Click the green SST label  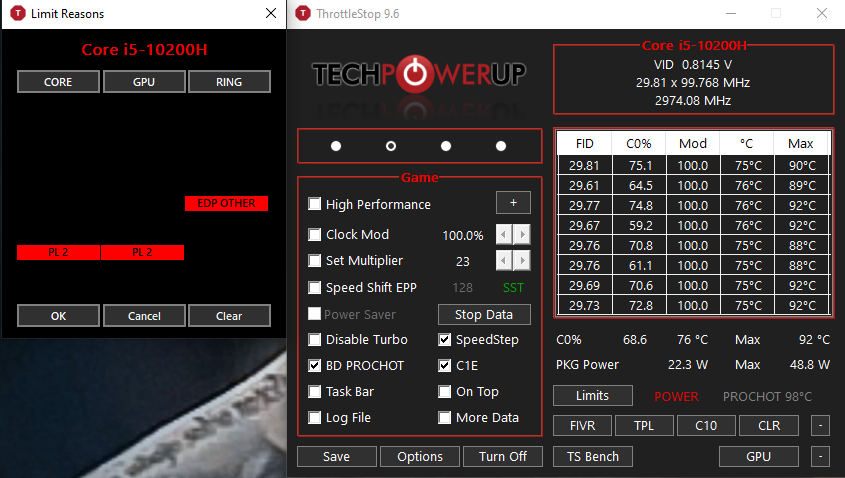tap(513, 288)
